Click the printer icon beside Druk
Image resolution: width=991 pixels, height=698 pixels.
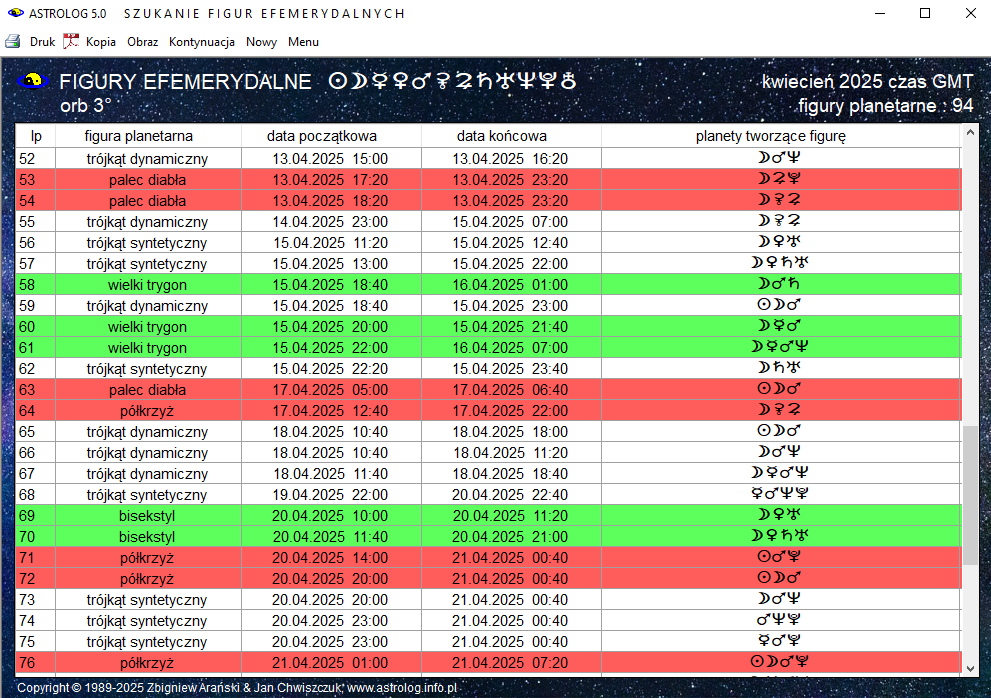coord(13,42)
